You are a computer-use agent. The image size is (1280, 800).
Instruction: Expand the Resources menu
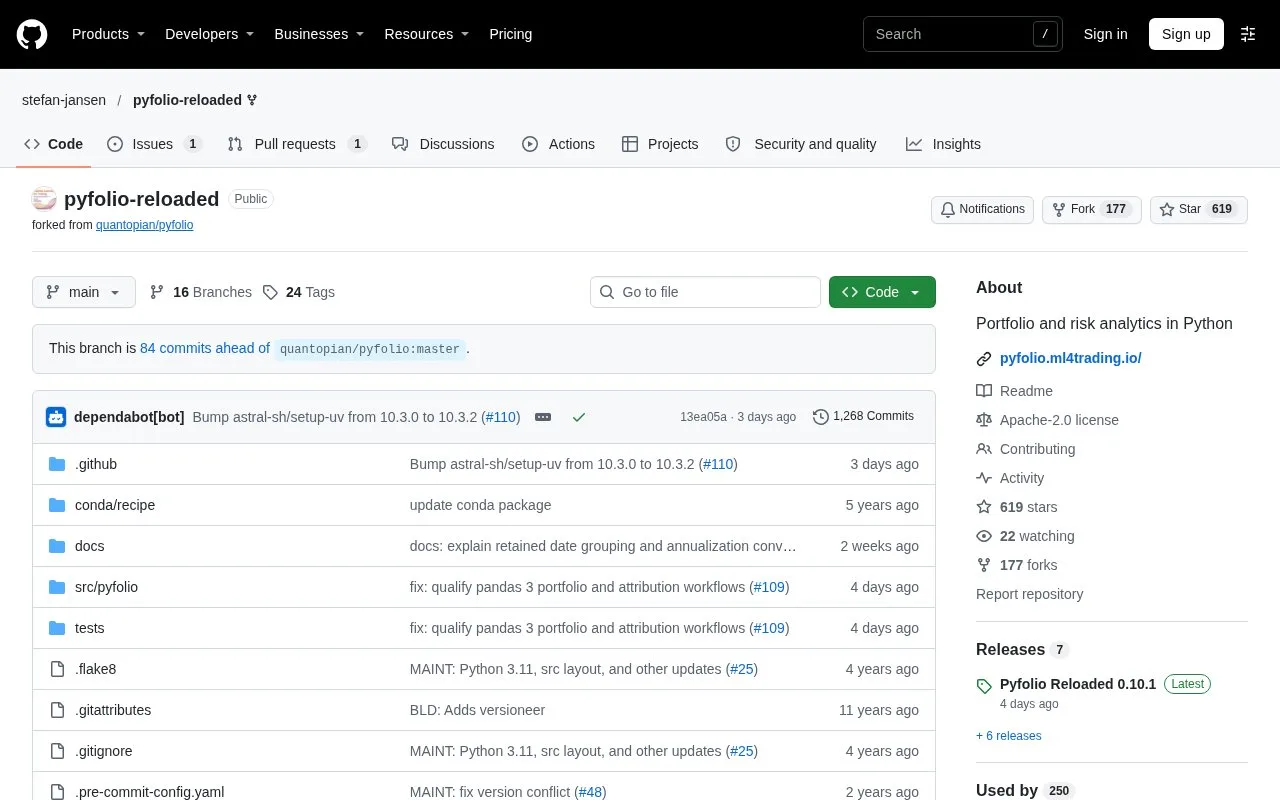click(x=427, y=34)
